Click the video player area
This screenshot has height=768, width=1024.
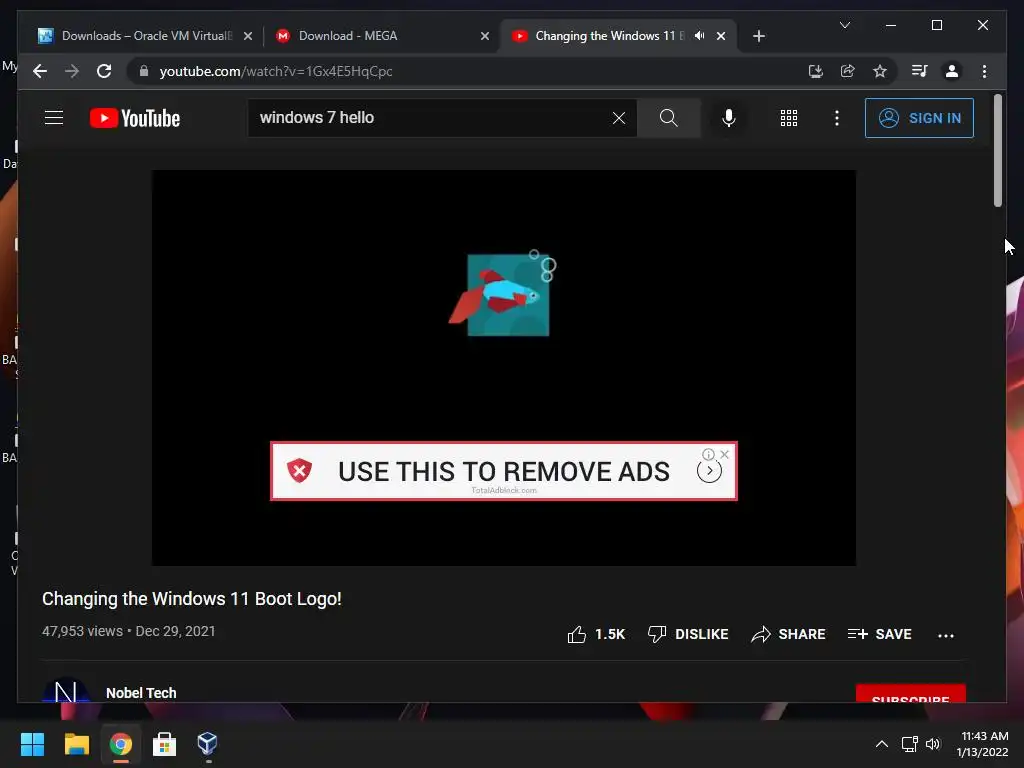(x=504, y=368)
